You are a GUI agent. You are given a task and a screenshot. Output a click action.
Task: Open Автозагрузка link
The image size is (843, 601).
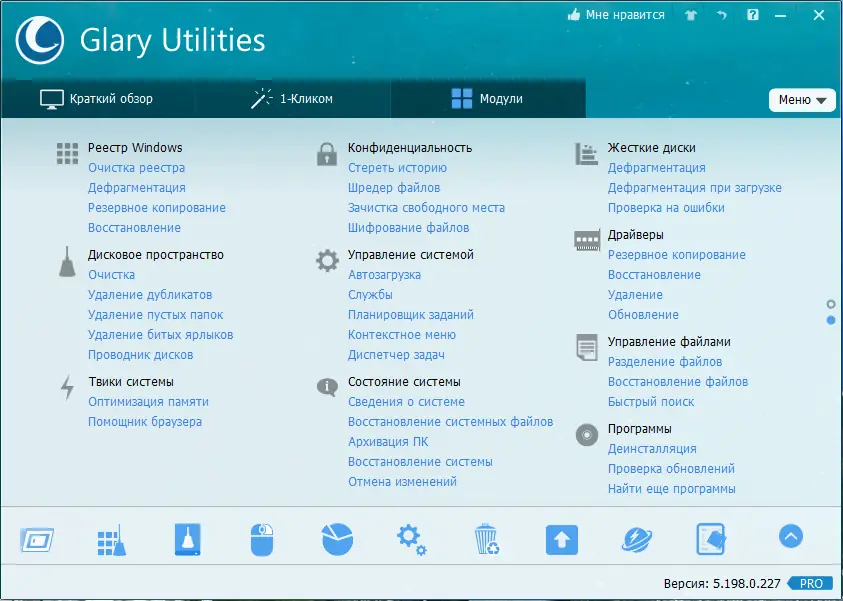tap(384, 275)
